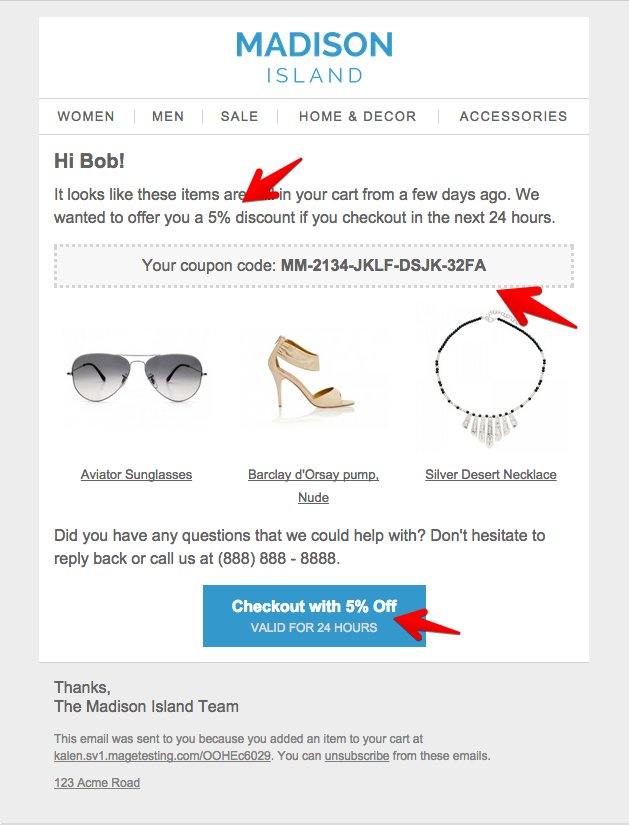The image size is (629, 825).
Task: Click the Silver Desert Necklace link
Action: click(x=490, y=475)
